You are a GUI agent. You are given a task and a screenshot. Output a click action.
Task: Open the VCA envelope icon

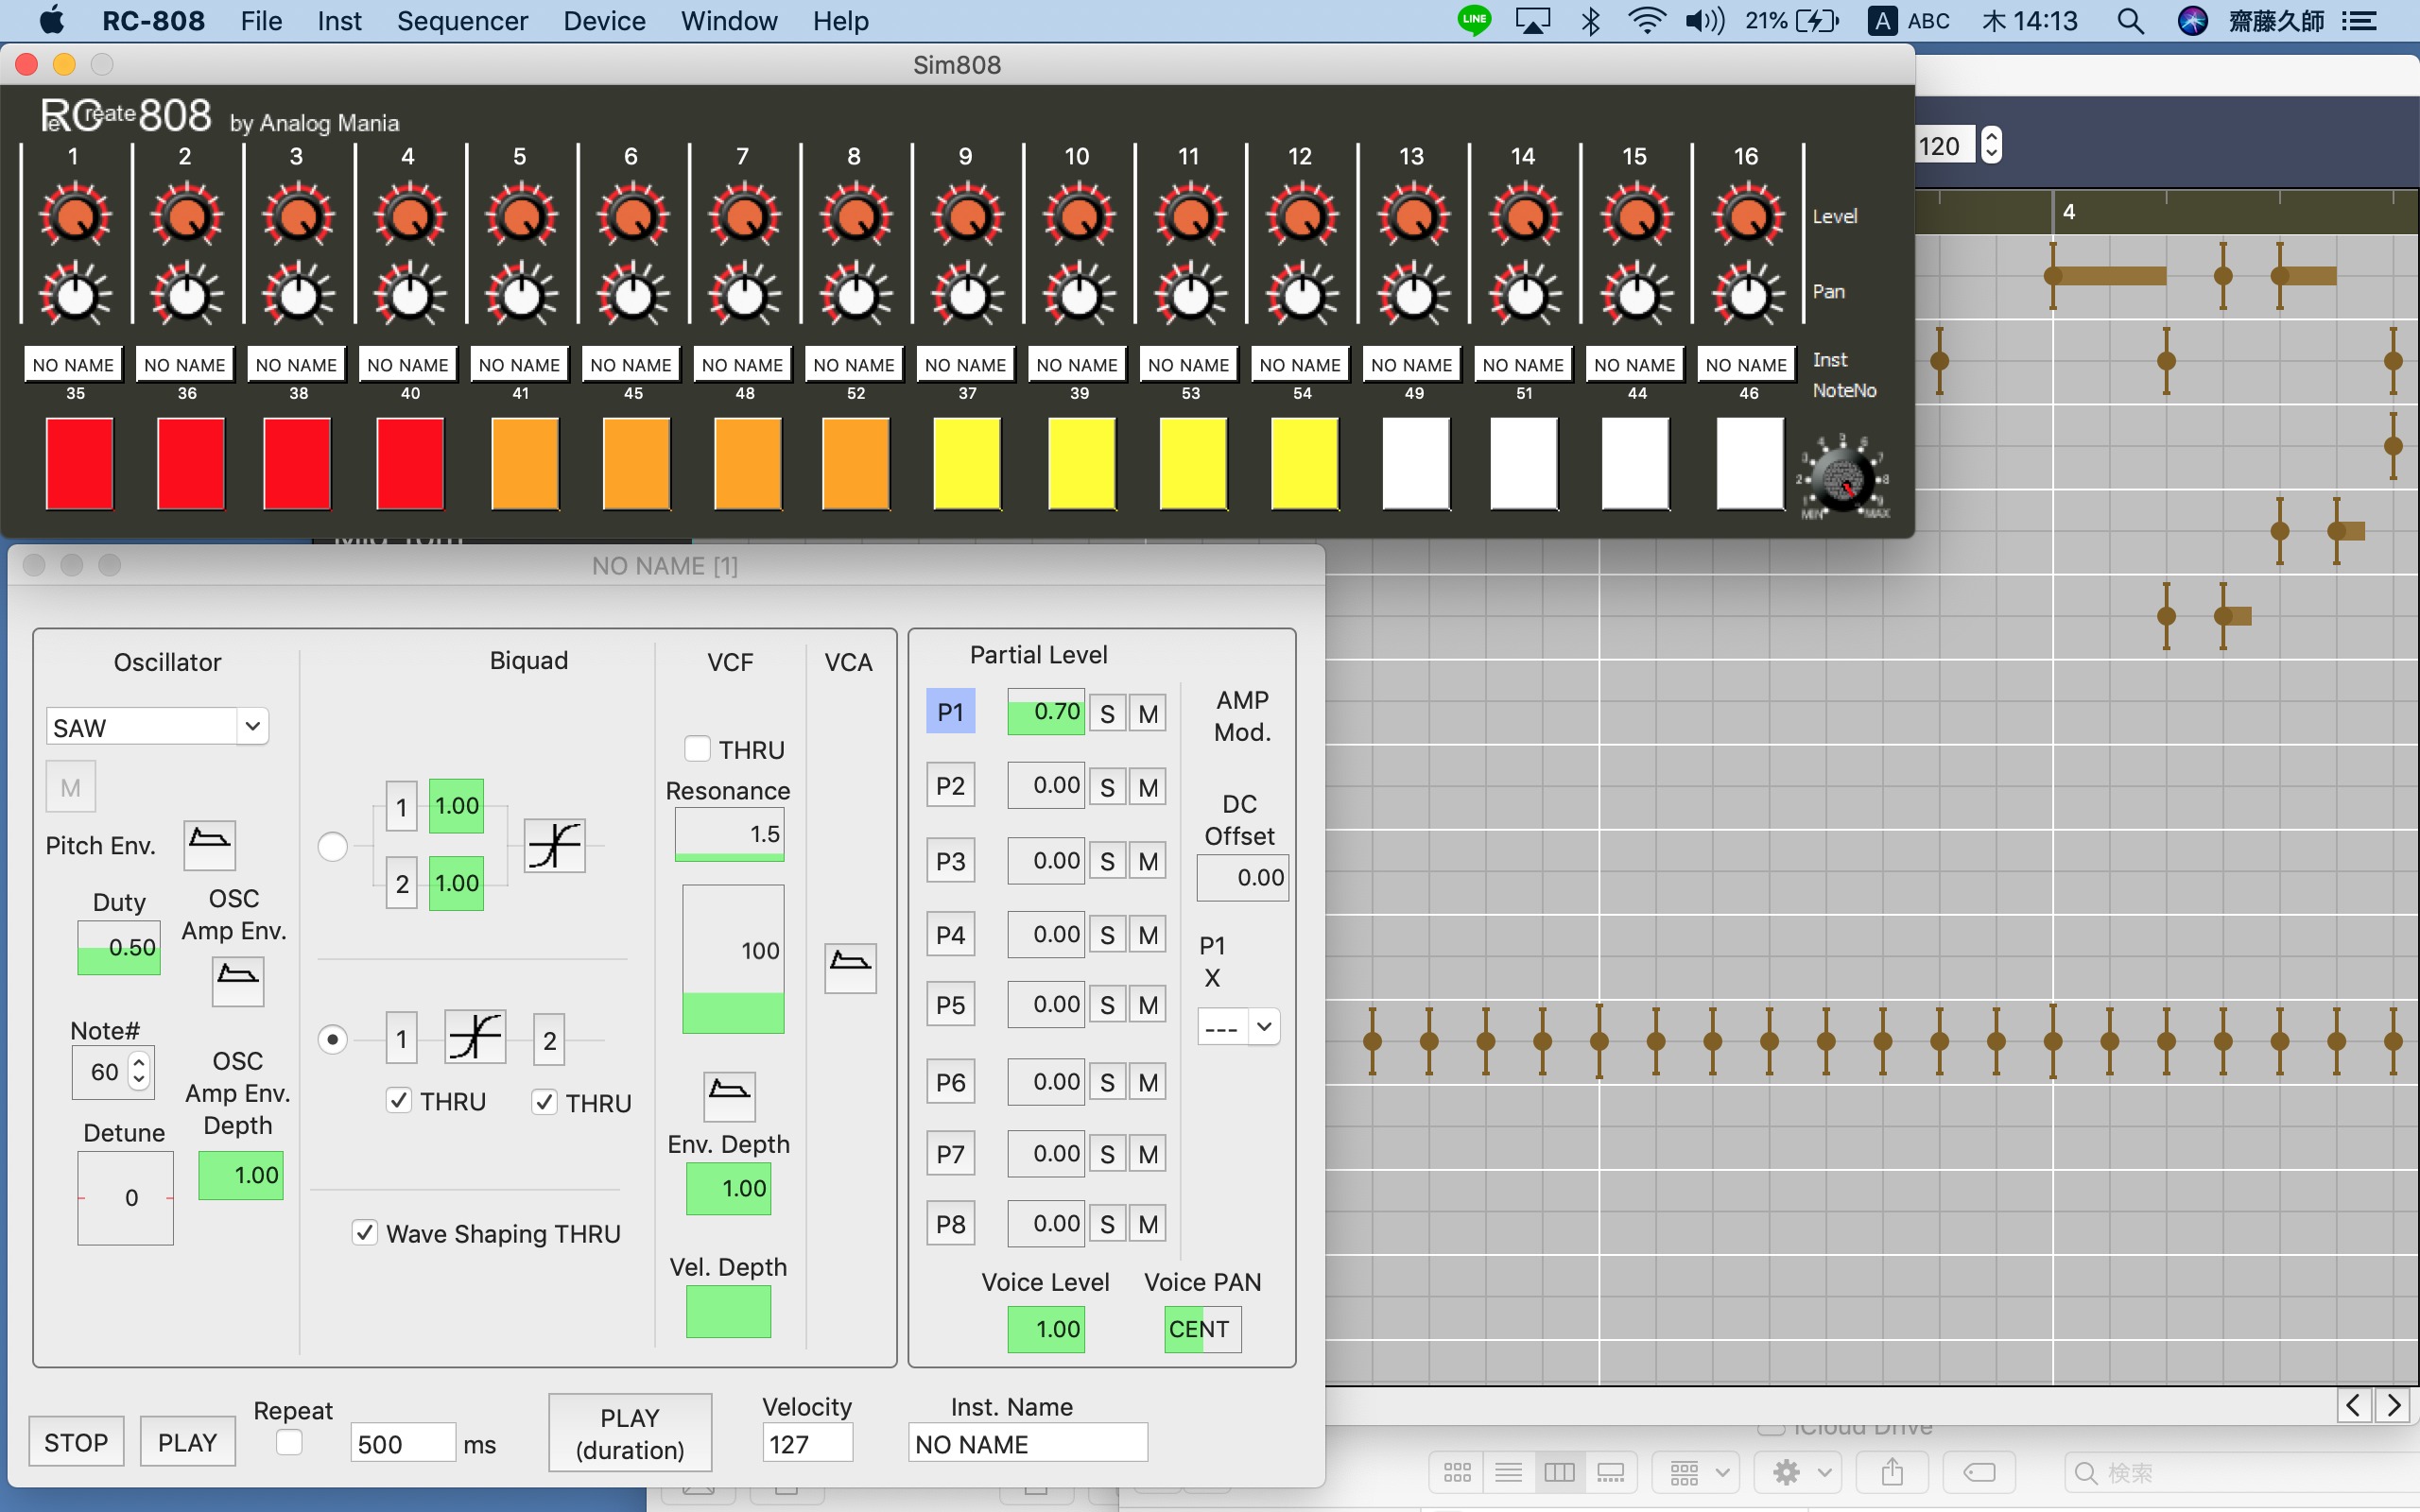(x=850, y=967)
